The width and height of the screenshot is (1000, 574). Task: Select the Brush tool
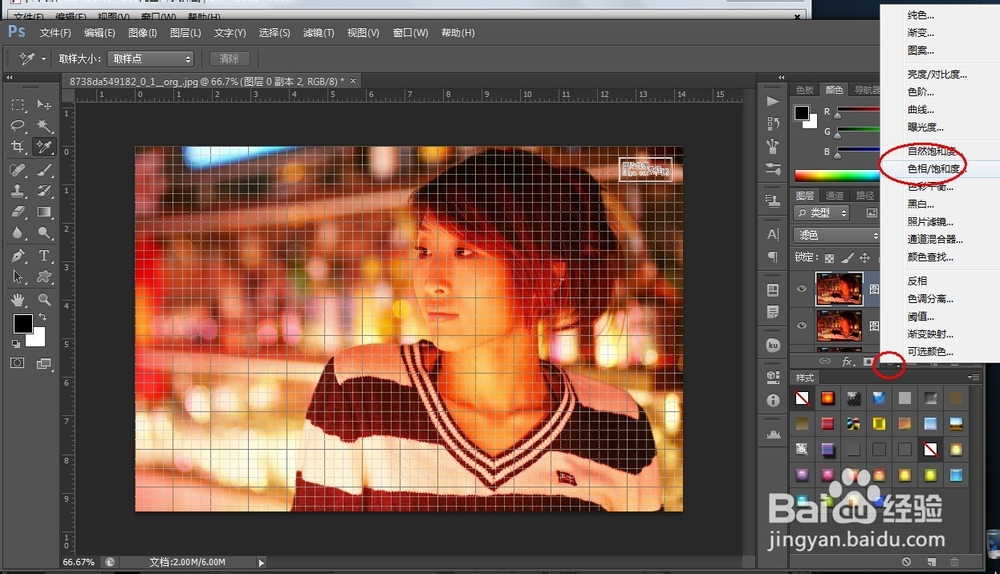coord(44,170)
